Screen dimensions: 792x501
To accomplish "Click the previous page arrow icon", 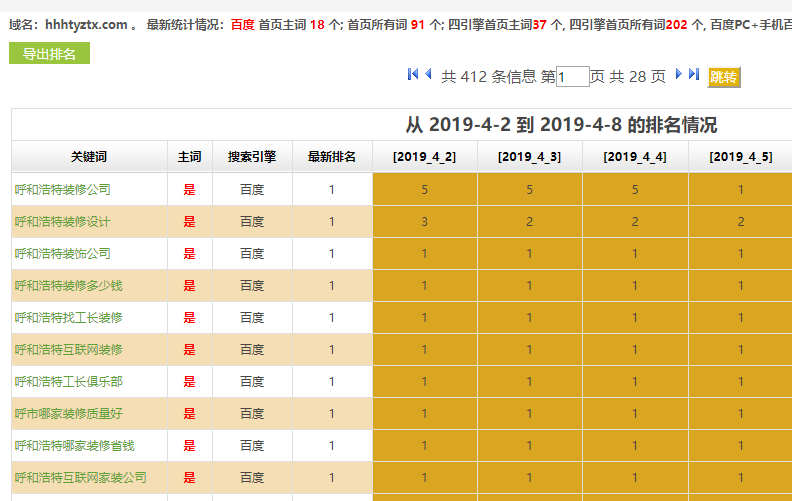I will pyautogui.click(x=428, y=74).
